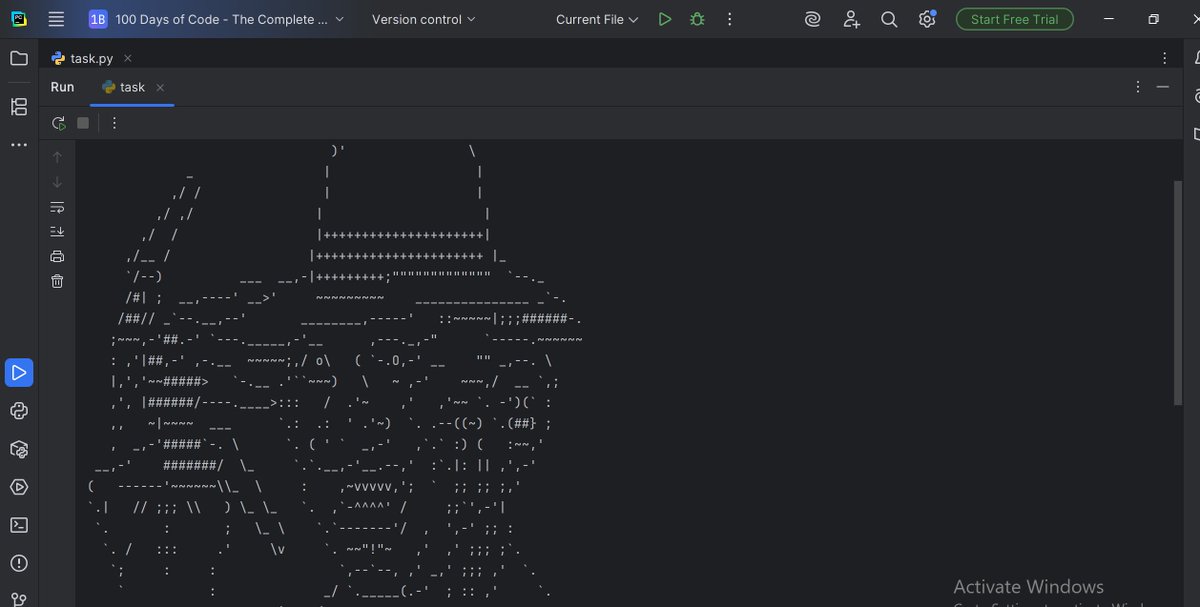Screen dimensions: 1200x607
Task: Open the Git version control sidebar icon
Action: tap(19, 598)
